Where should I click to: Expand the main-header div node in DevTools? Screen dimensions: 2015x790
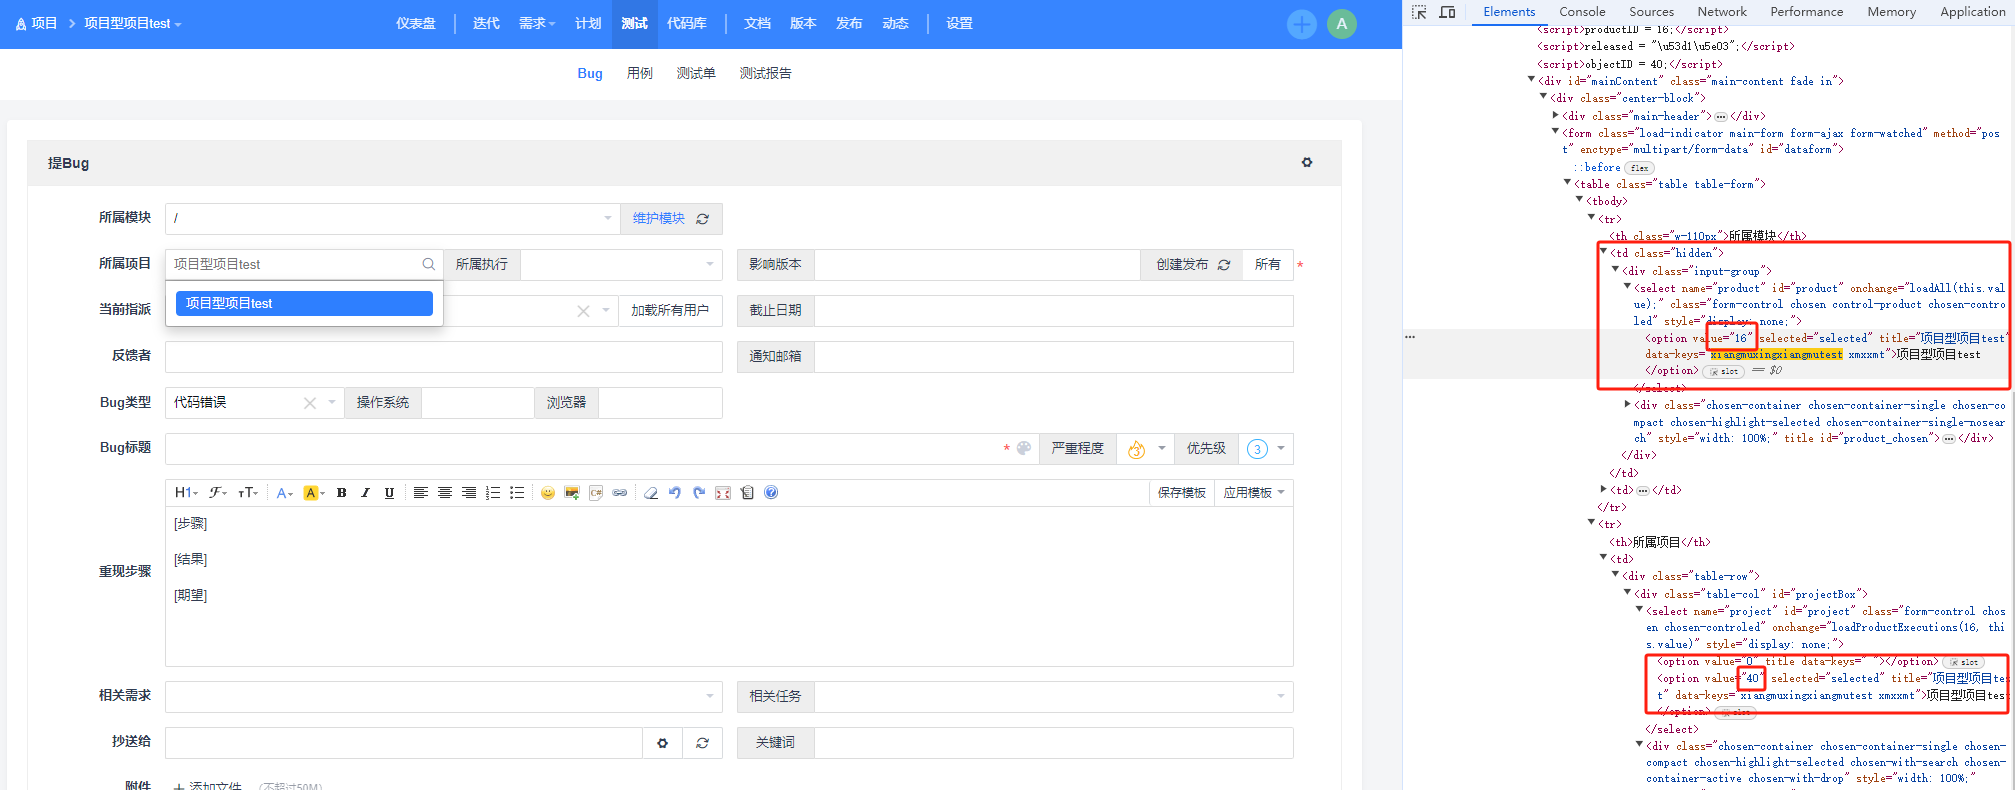click(x=1555, y=116)
